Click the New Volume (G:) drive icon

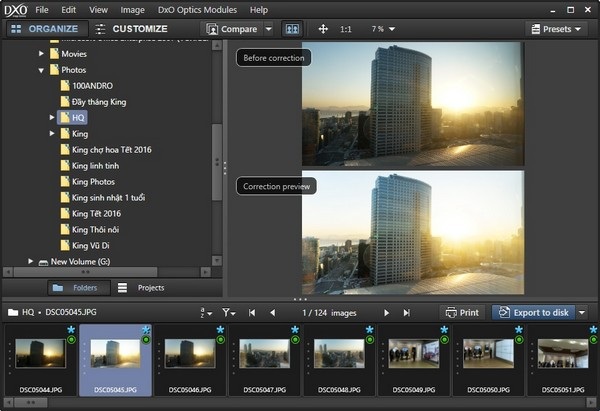[x=43, y=262]
